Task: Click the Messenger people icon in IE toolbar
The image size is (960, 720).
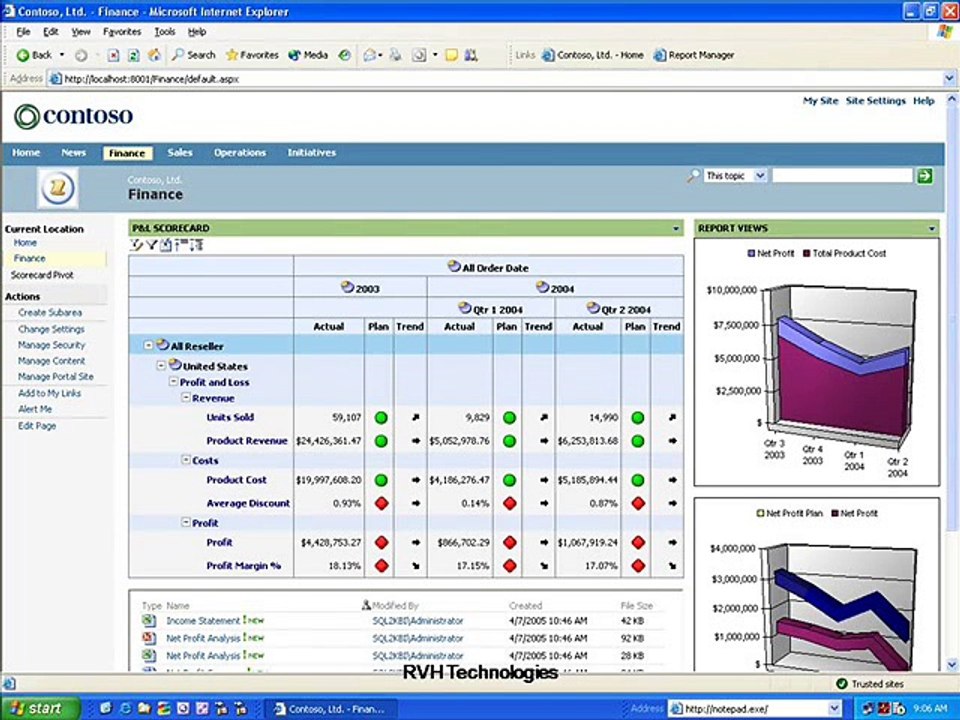Action: click(x=471, y=55)
